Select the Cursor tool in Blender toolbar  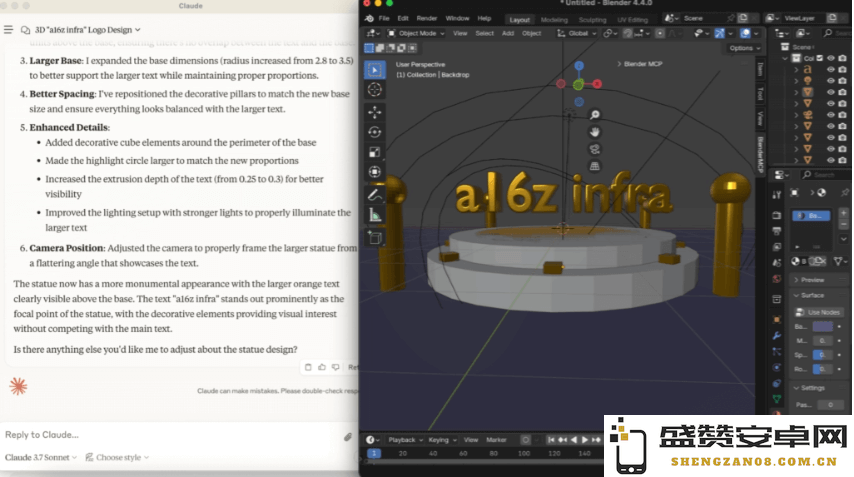[375, 89]
